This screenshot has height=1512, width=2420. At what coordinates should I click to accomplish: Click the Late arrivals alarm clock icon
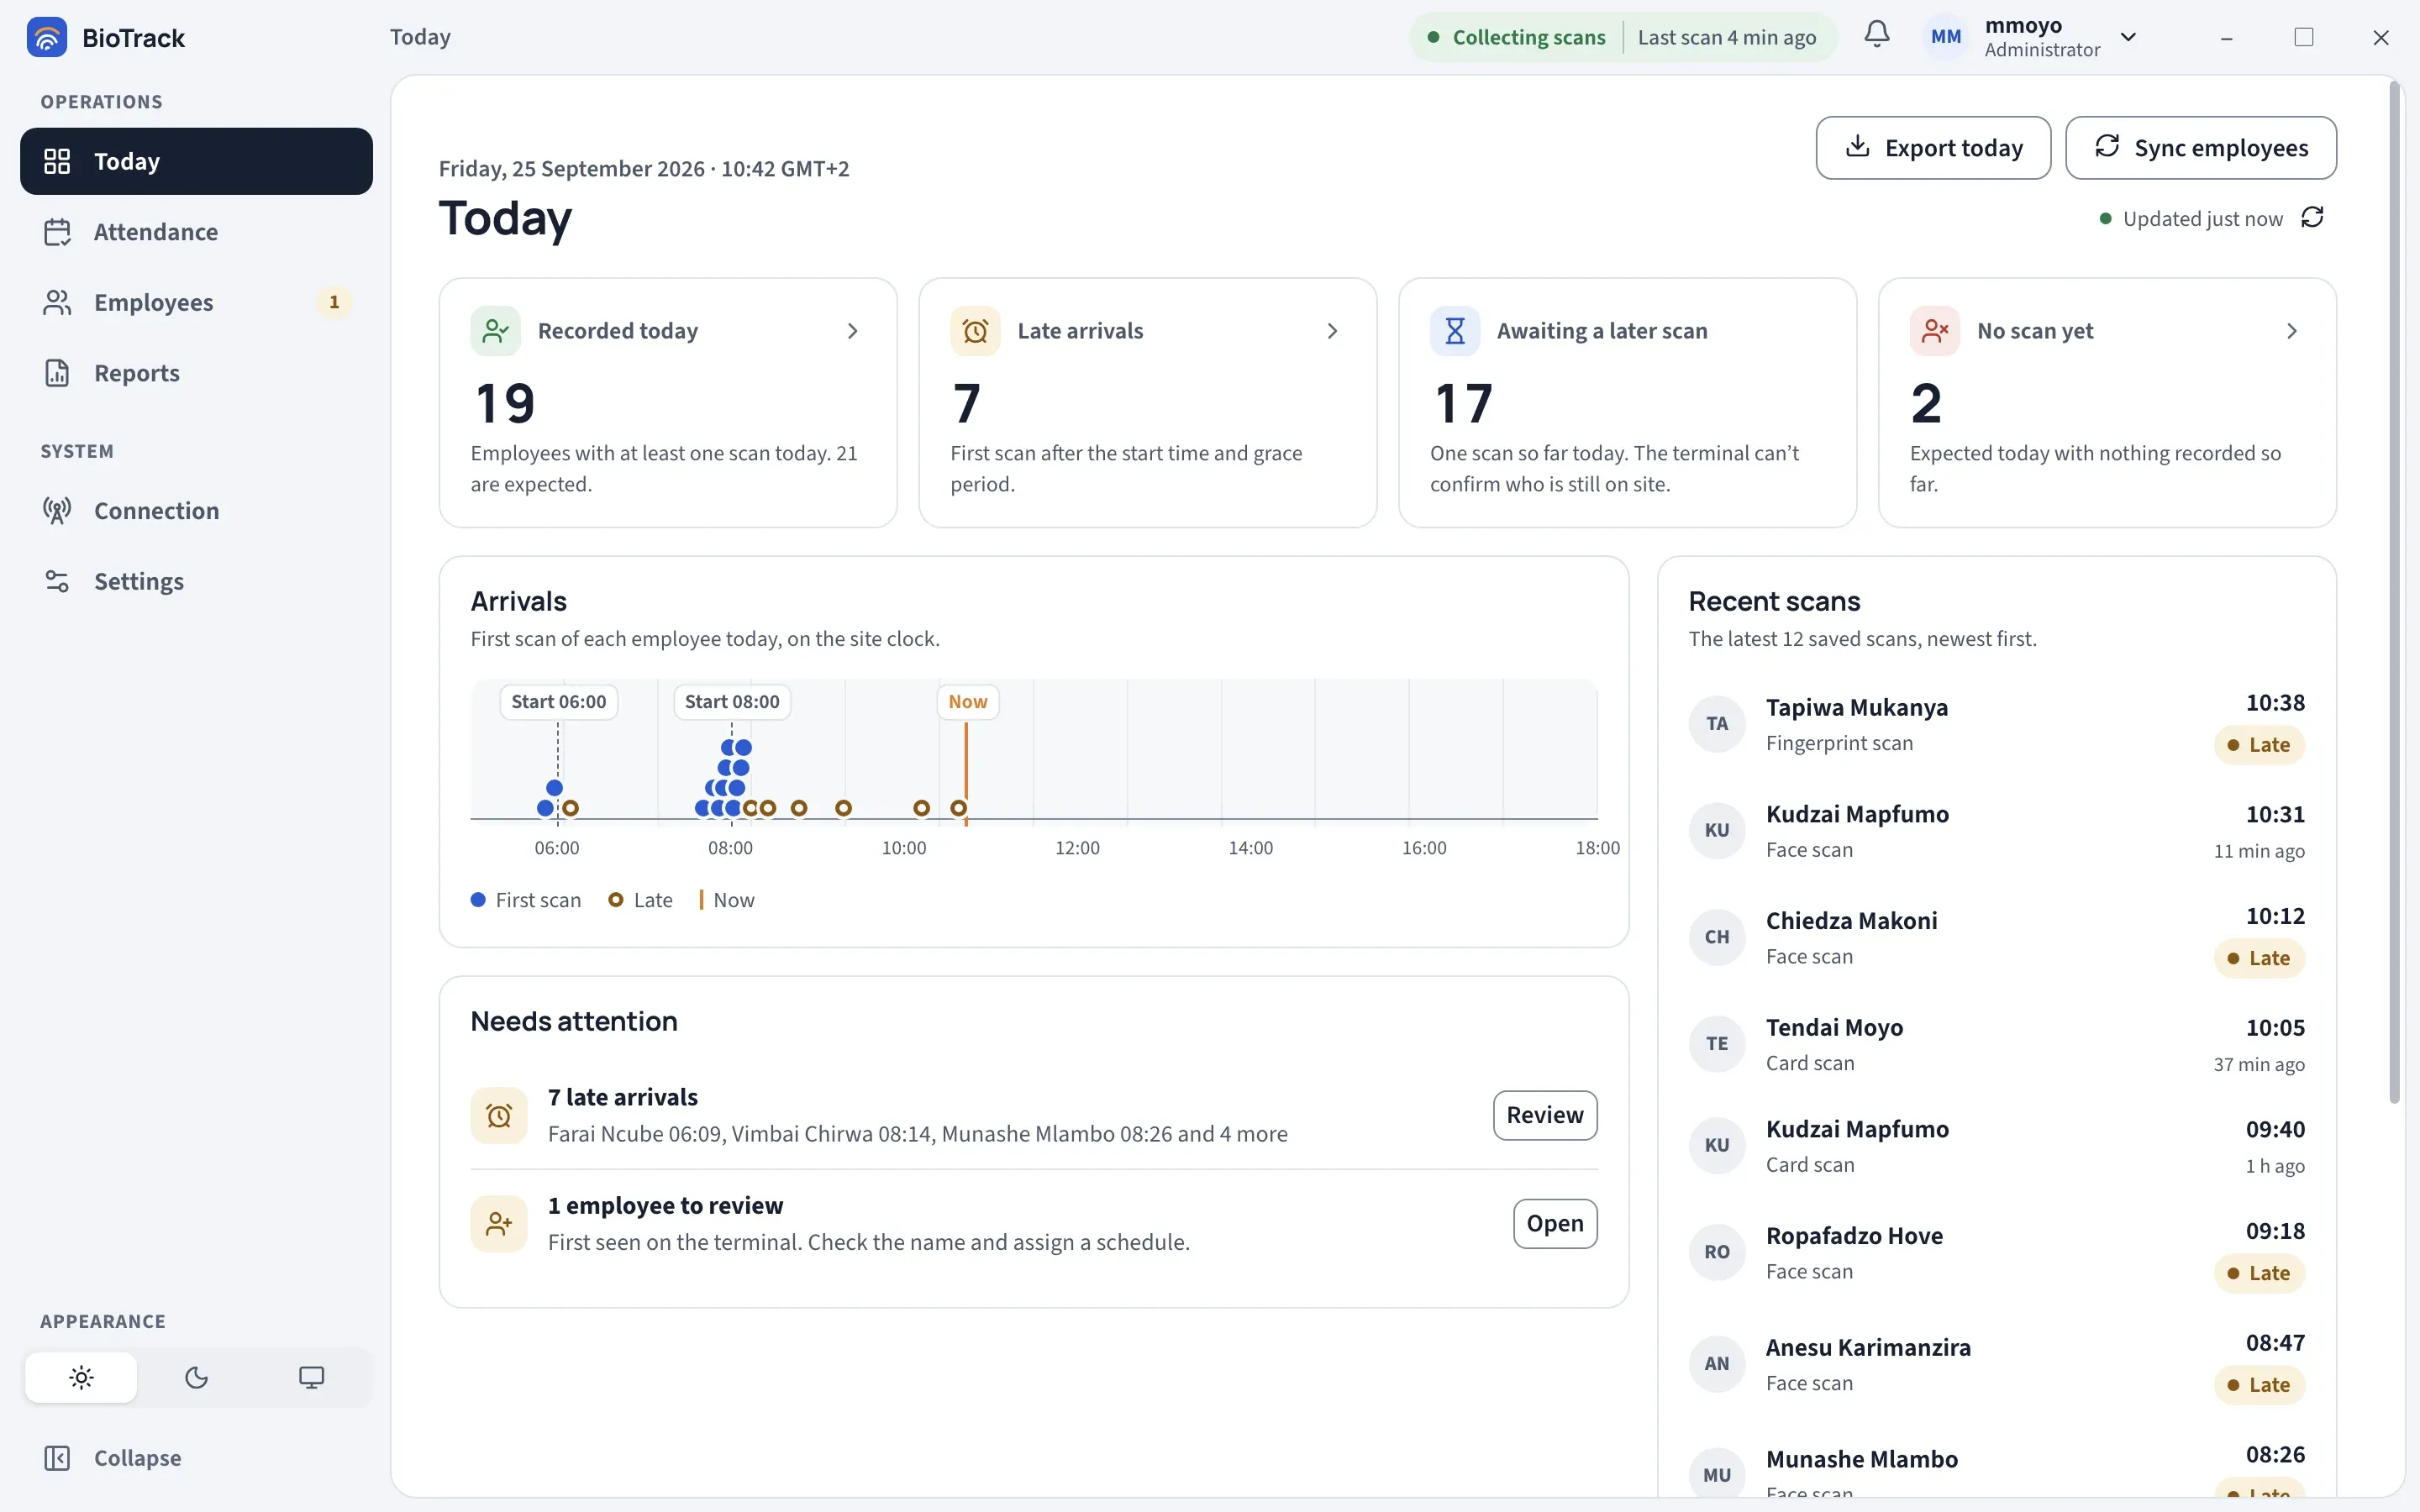975,331
